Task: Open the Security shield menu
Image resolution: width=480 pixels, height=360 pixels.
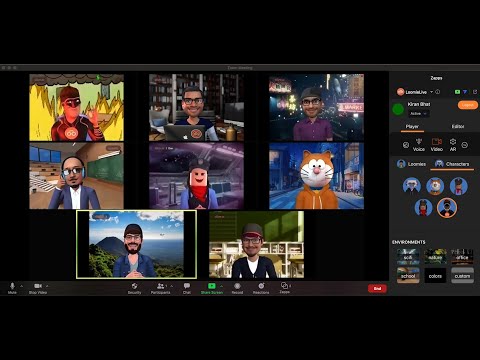Action: [x=134, y=288]
